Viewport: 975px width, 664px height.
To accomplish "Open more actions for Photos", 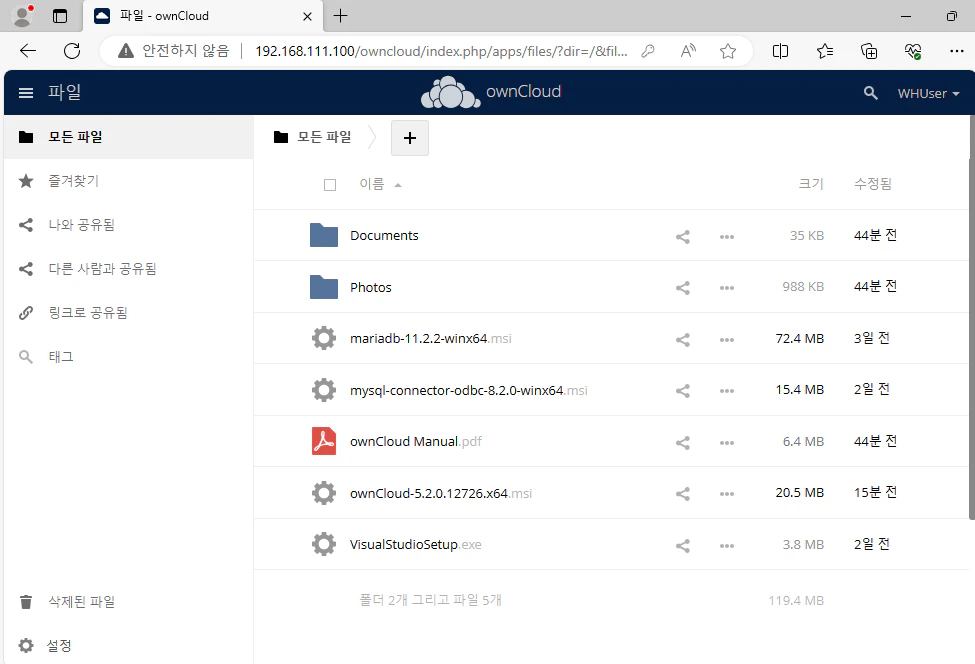I will (x=727, y=288).
